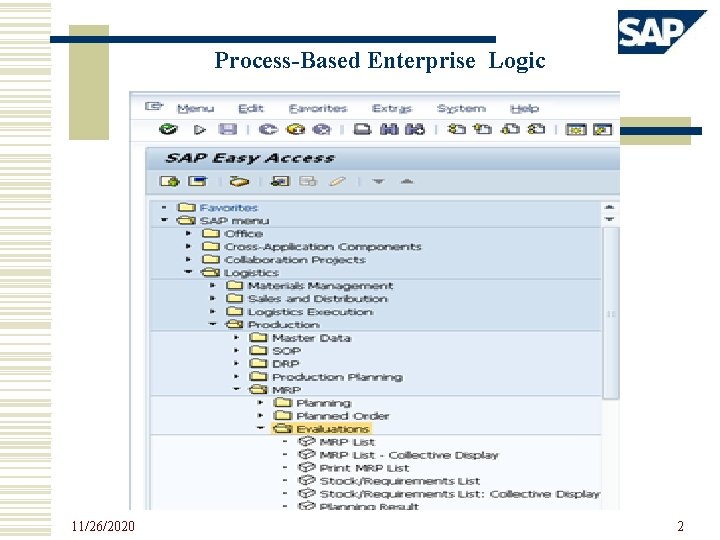
Task: Expand the Favorites folder arrow
Action: (164, 208)
